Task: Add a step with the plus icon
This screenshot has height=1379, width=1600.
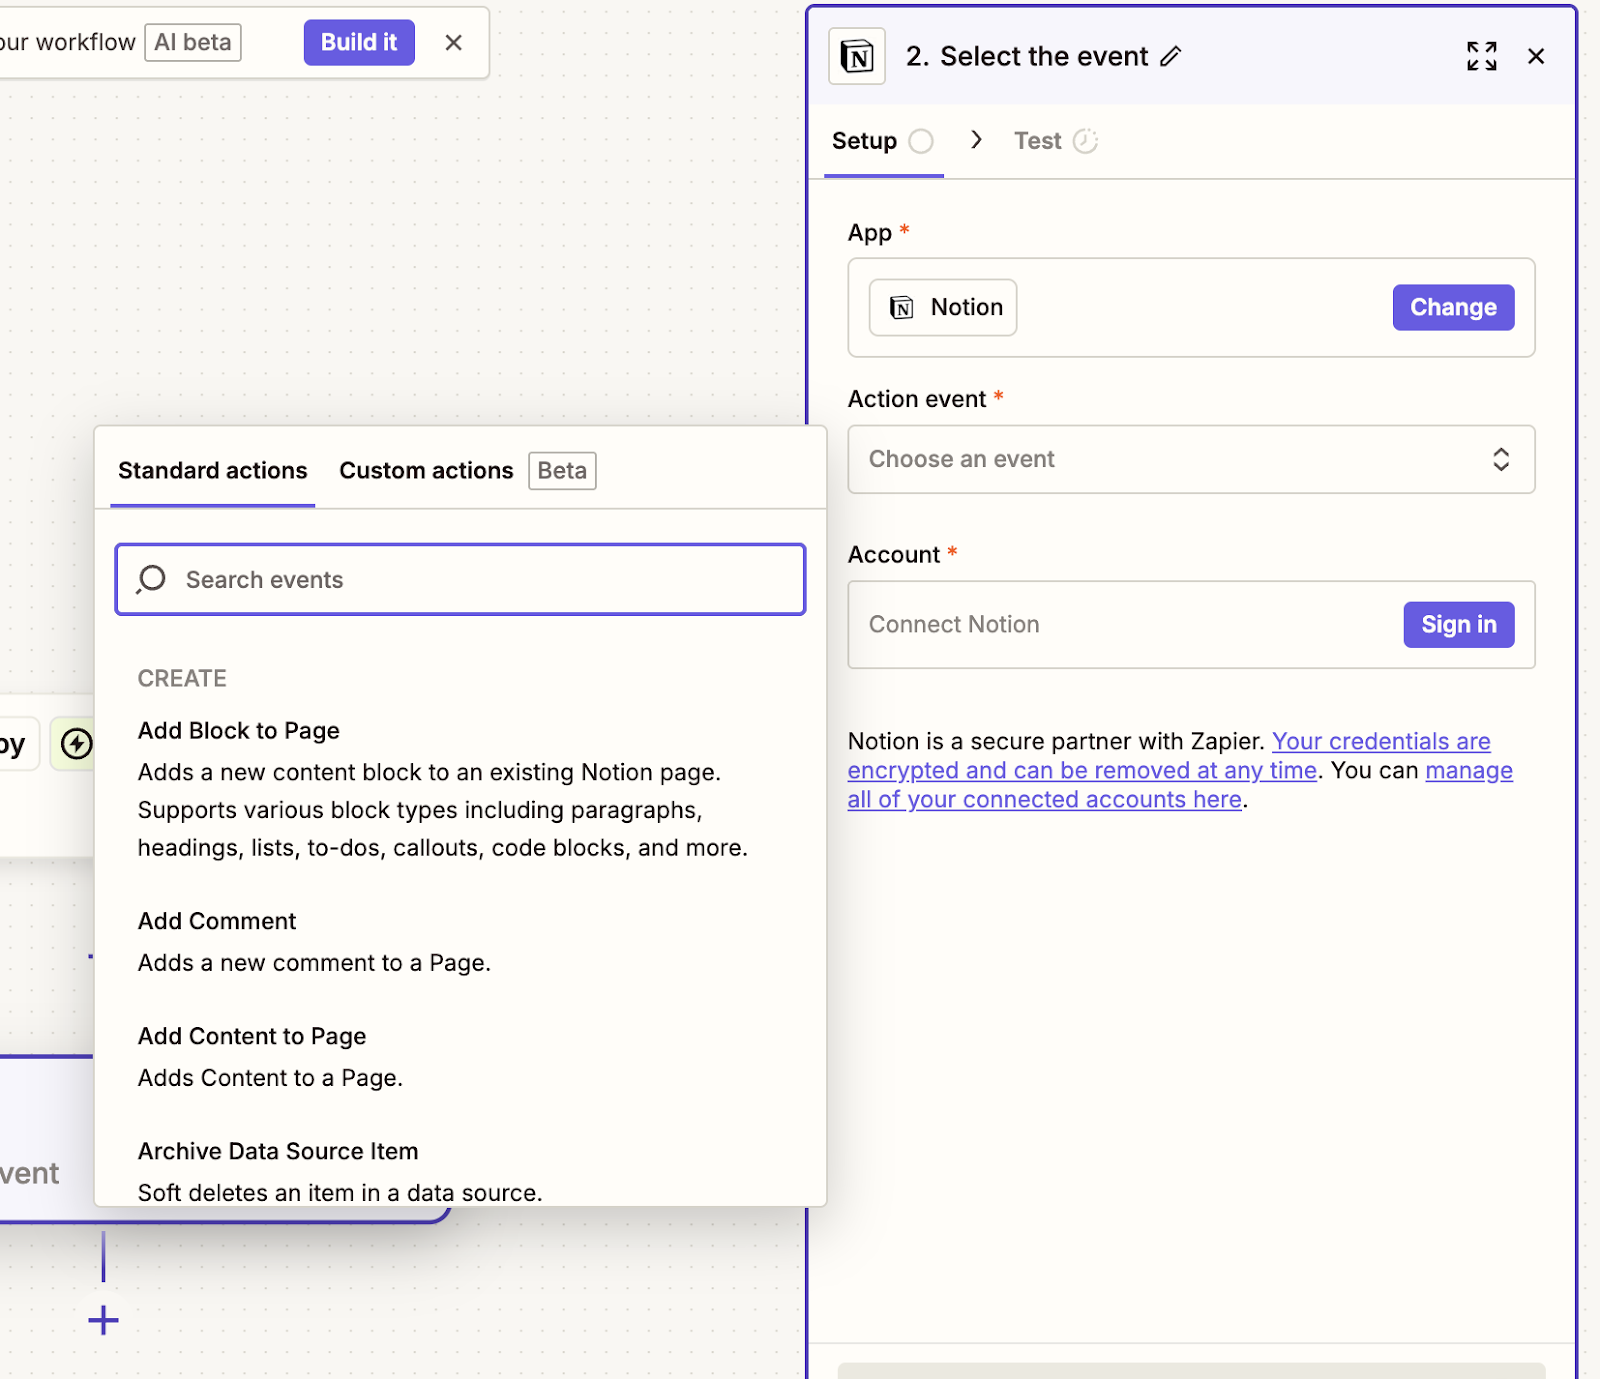Action: click(103, 1321)
